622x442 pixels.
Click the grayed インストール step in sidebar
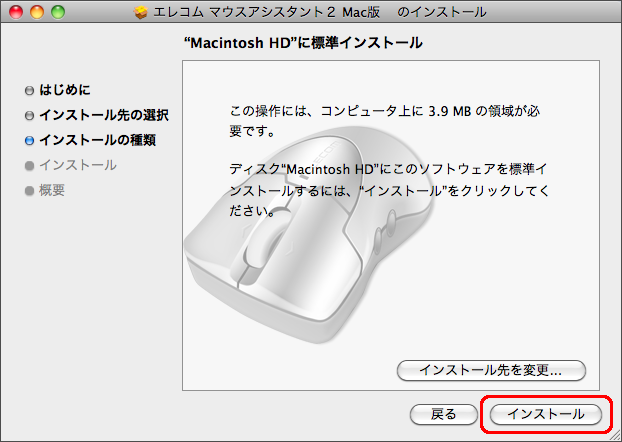coord(78,165)
